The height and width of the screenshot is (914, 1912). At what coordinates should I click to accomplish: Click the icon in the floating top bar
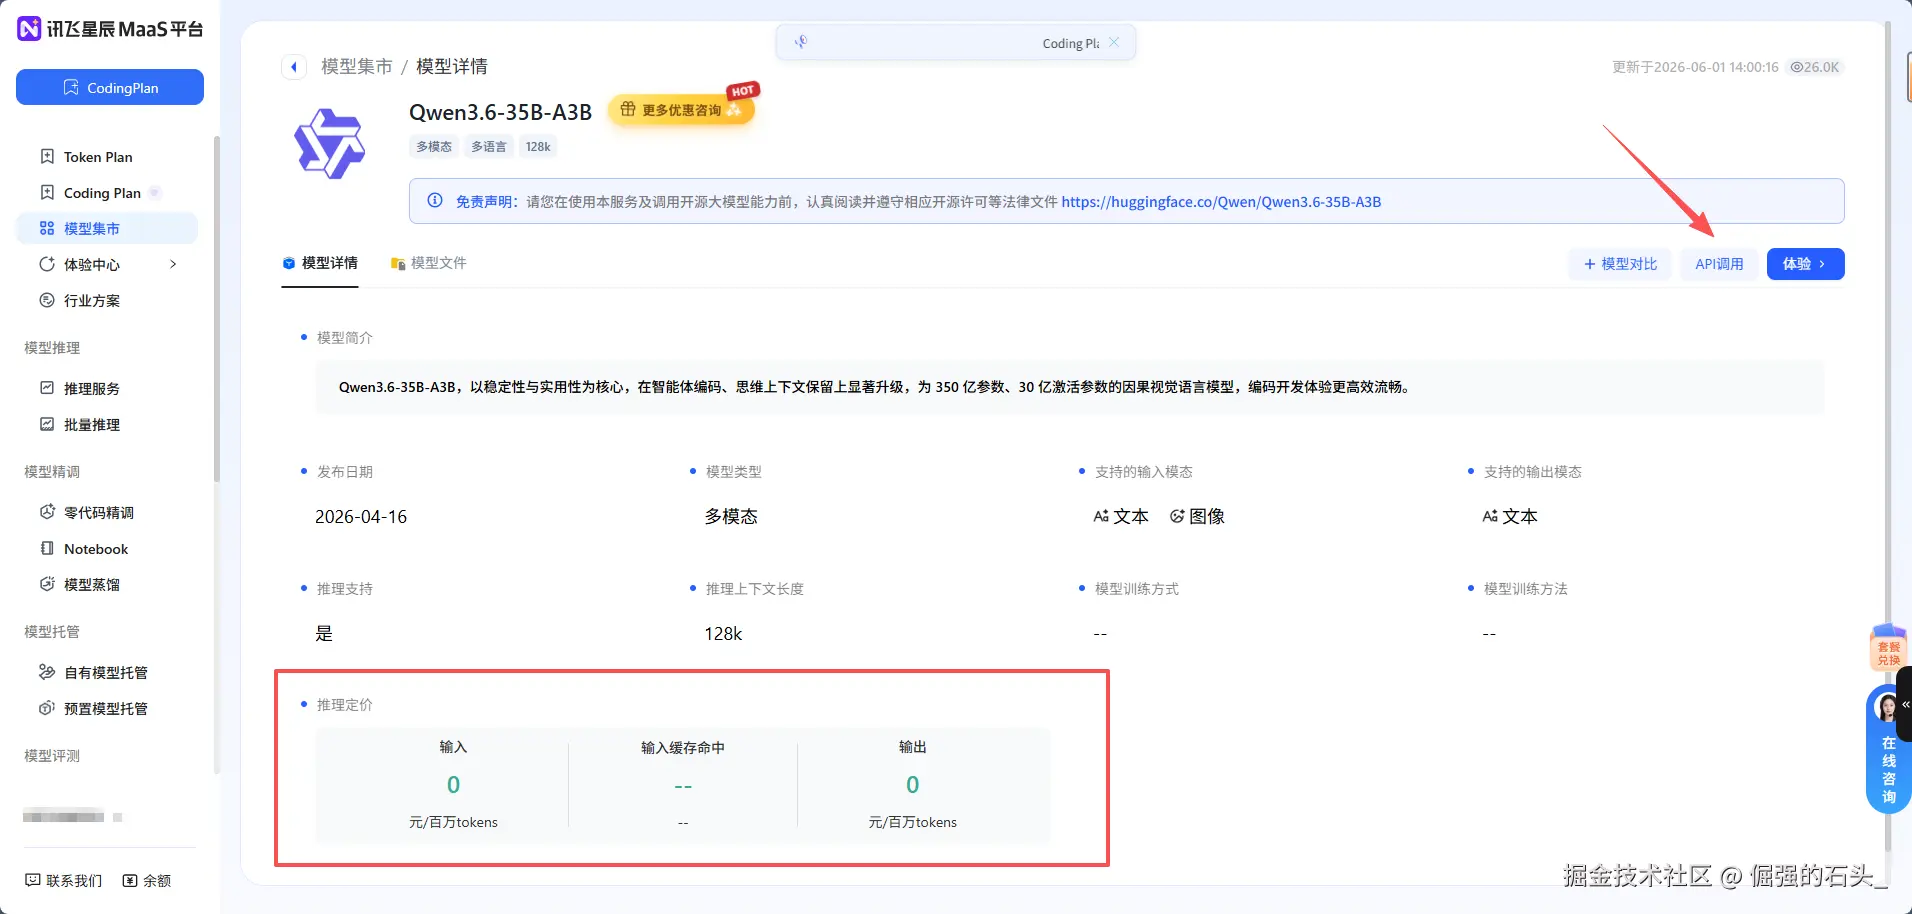click(801, 42)
